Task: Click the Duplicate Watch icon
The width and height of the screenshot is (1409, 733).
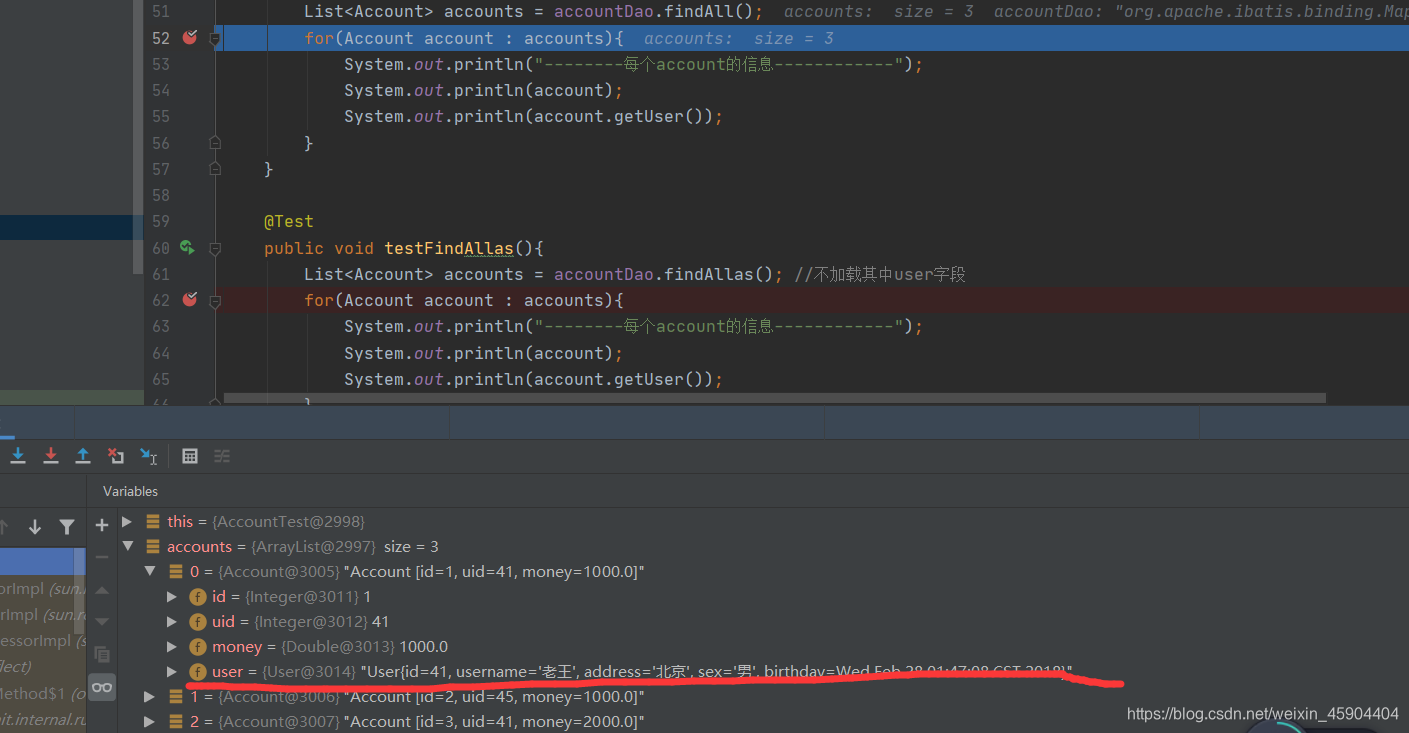Action: coord(102,654)
